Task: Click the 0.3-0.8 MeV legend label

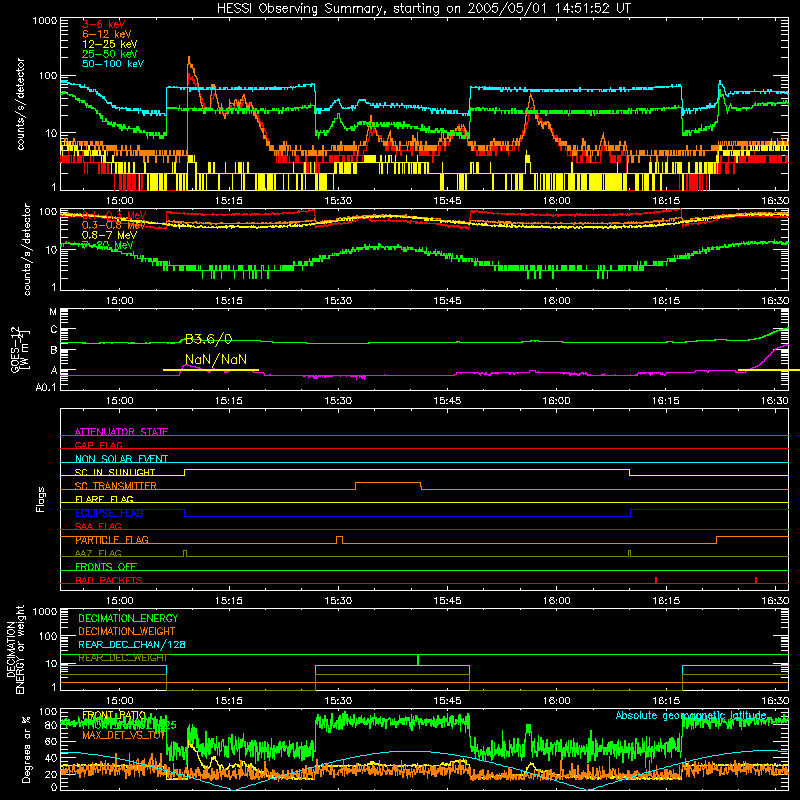Action: tap(113, 225)
